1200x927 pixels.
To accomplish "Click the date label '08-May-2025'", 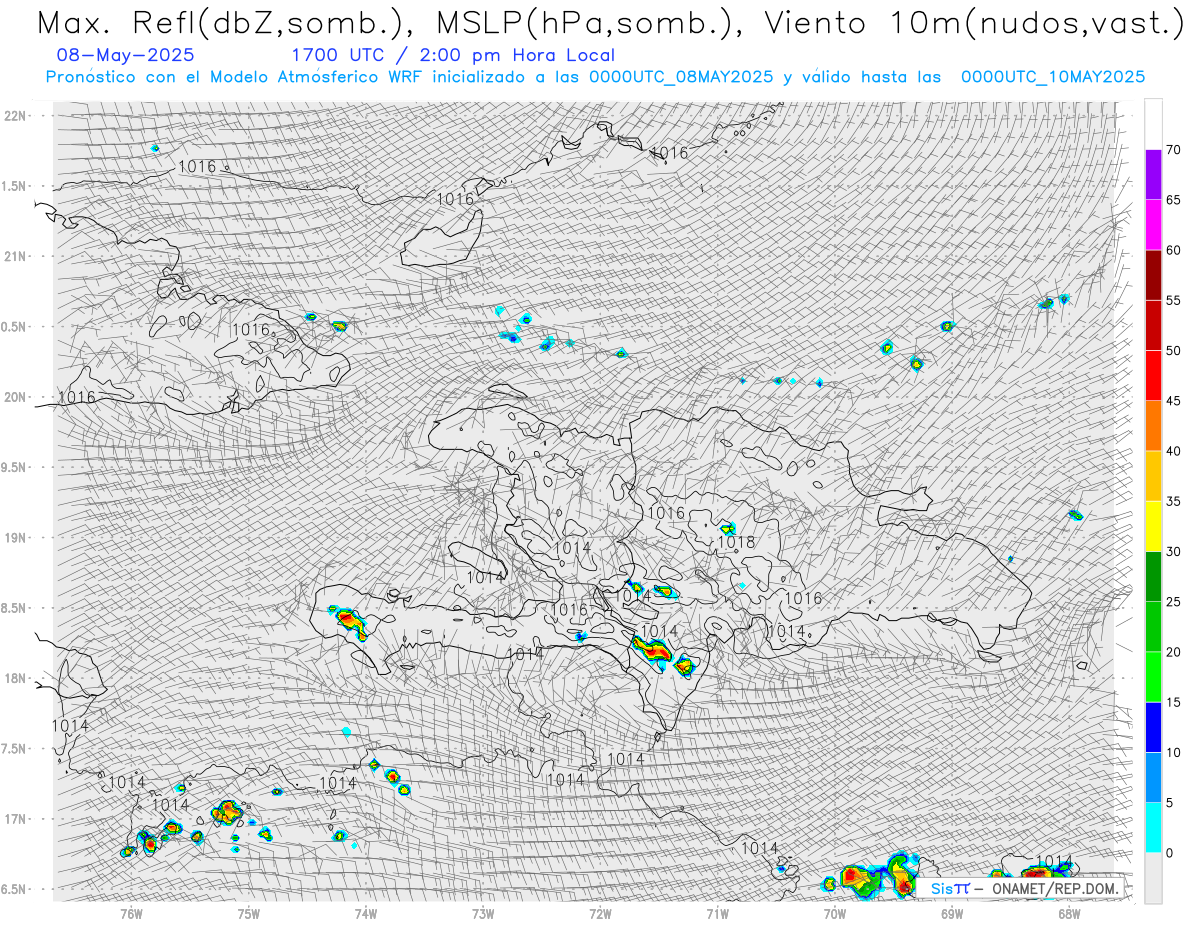I will click(126, 55).
